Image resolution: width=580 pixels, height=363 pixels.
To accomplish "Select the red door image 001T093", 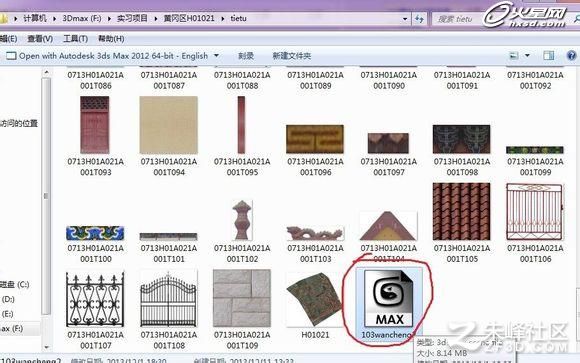I will (x=95, y=125).
